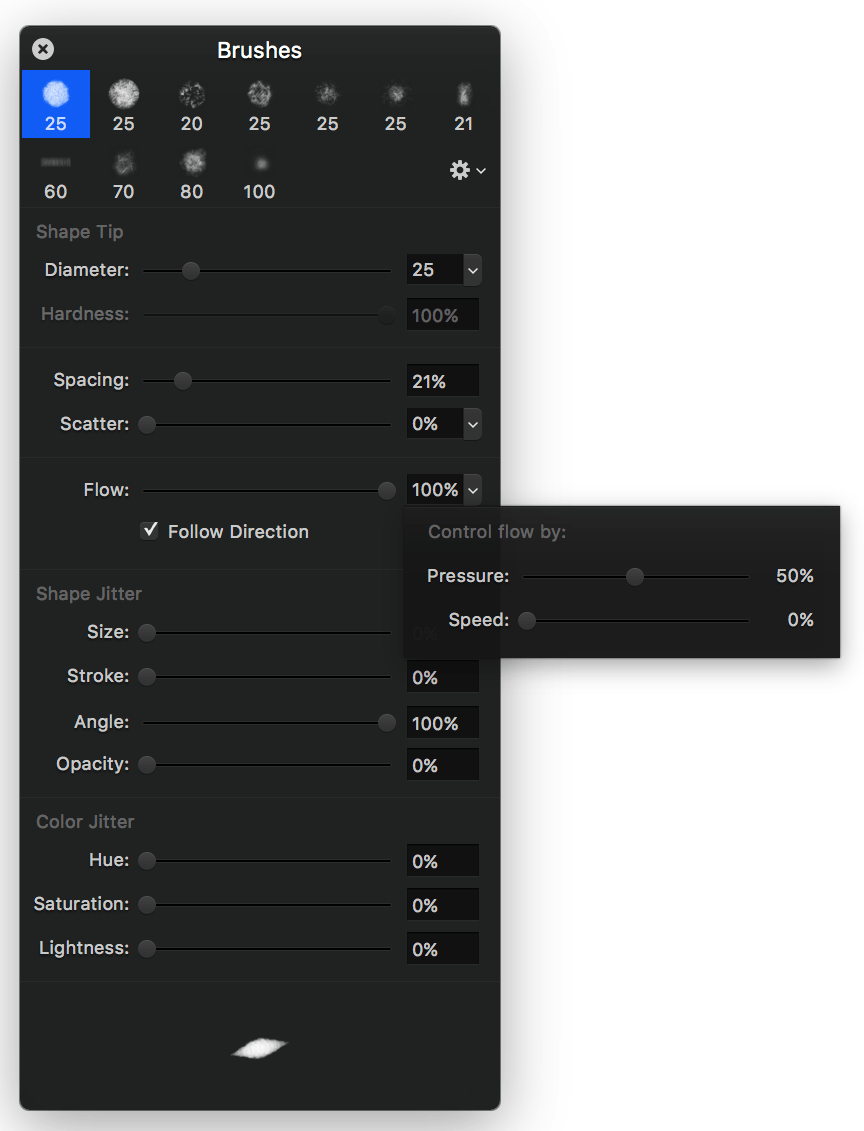This screenshot has height=1131, width=864.
Task: Collapse the Flow control dropdown
Action: pyautogui.click(x=472, y=490)
